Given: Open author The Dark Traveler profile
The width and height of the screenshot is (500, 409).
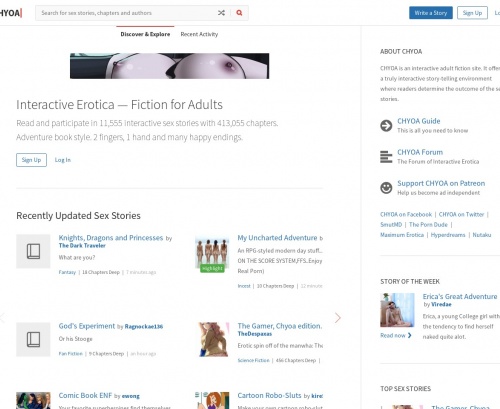Looking at the screenshot, I should point(82,246).
